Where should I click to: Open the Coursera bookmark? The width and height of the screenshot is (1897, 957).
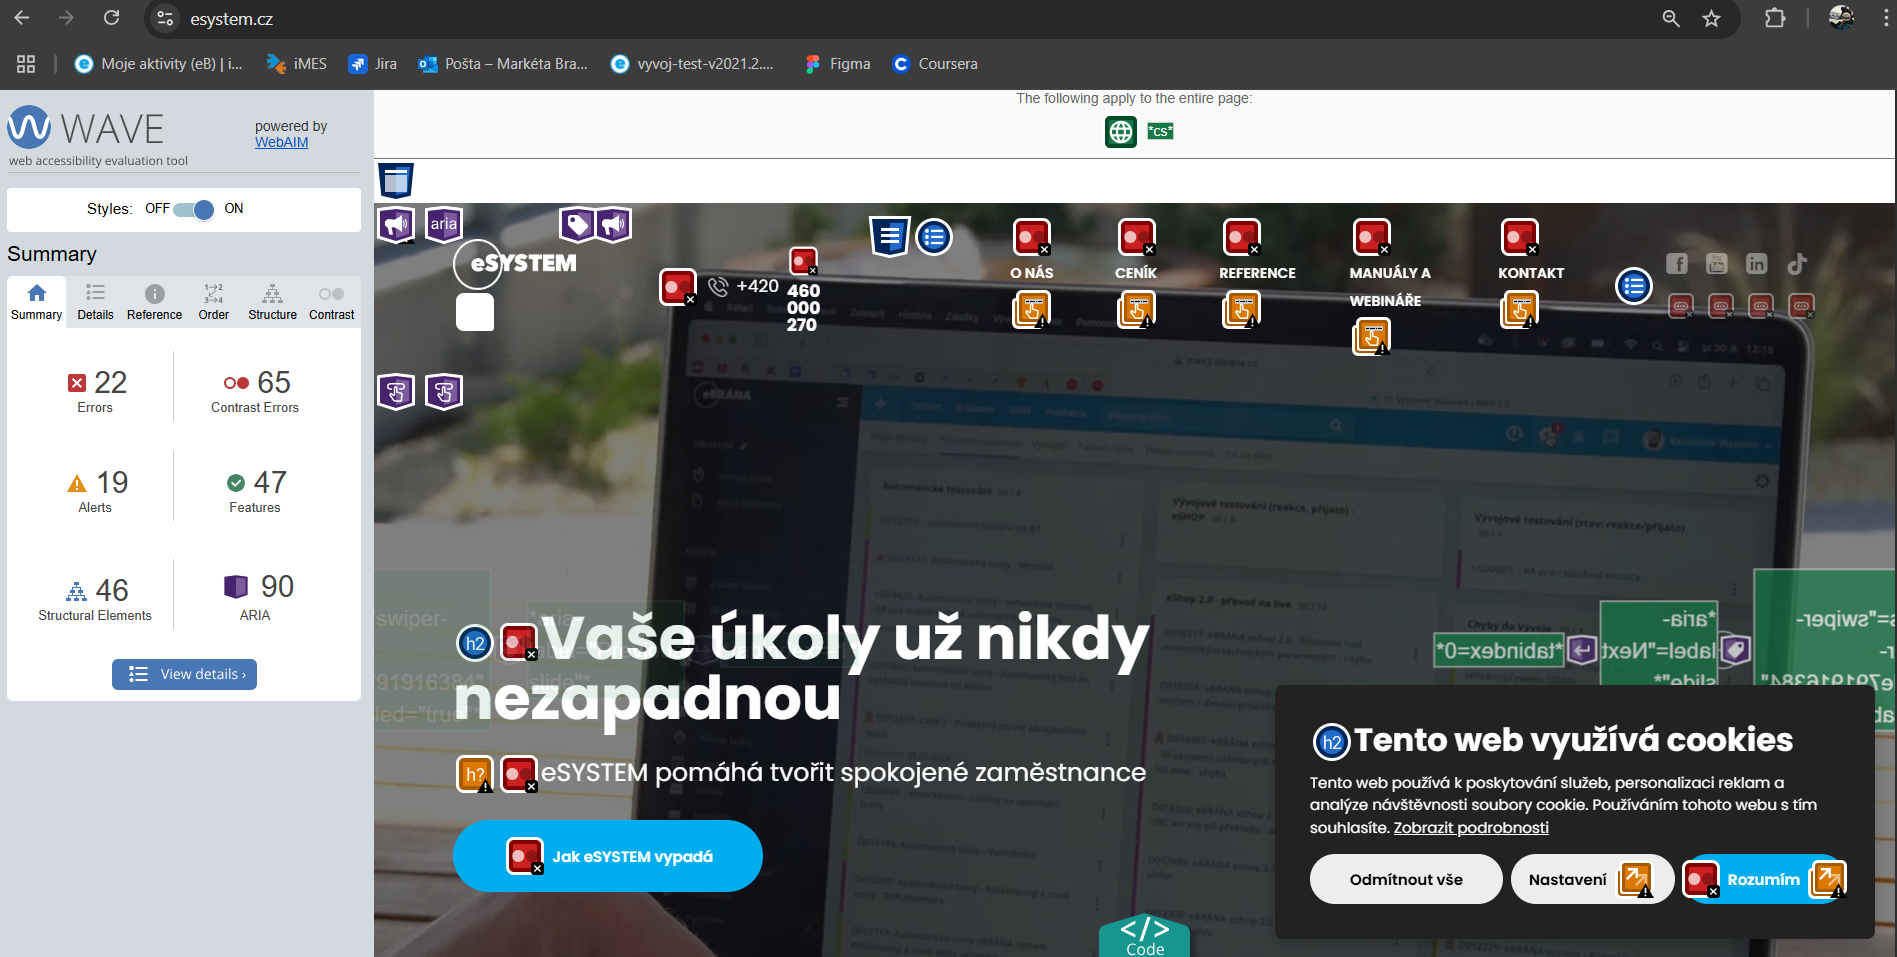(x=936, y=64)
